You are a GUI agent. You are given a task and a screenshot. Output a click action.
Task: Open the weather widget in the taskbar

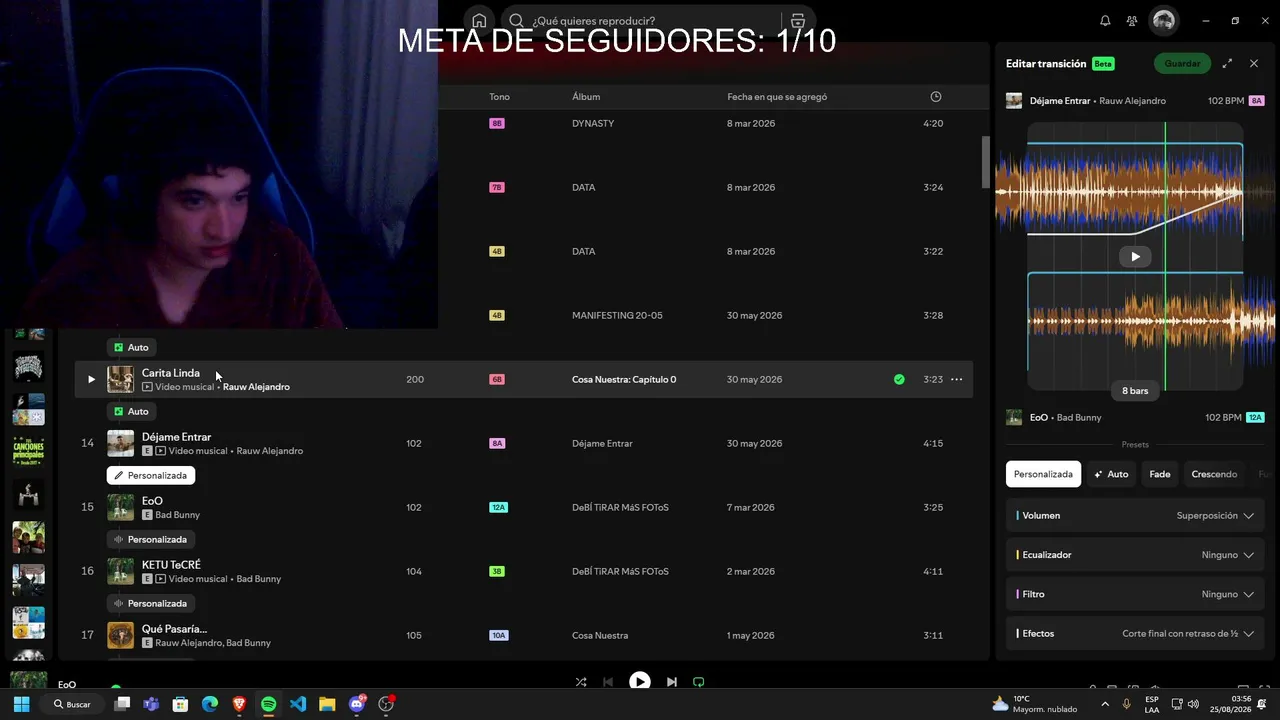coord(1034,704)
